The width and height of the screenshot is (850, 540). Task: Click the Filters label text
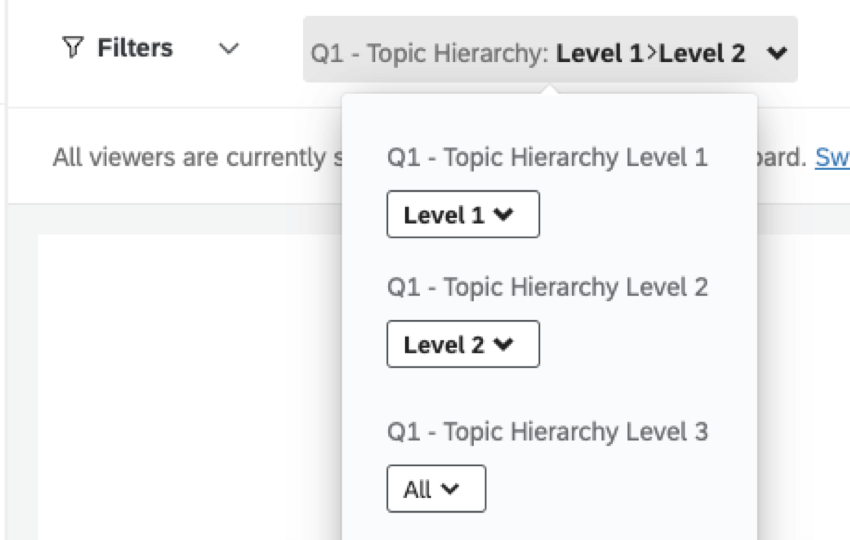coord(135,48)
